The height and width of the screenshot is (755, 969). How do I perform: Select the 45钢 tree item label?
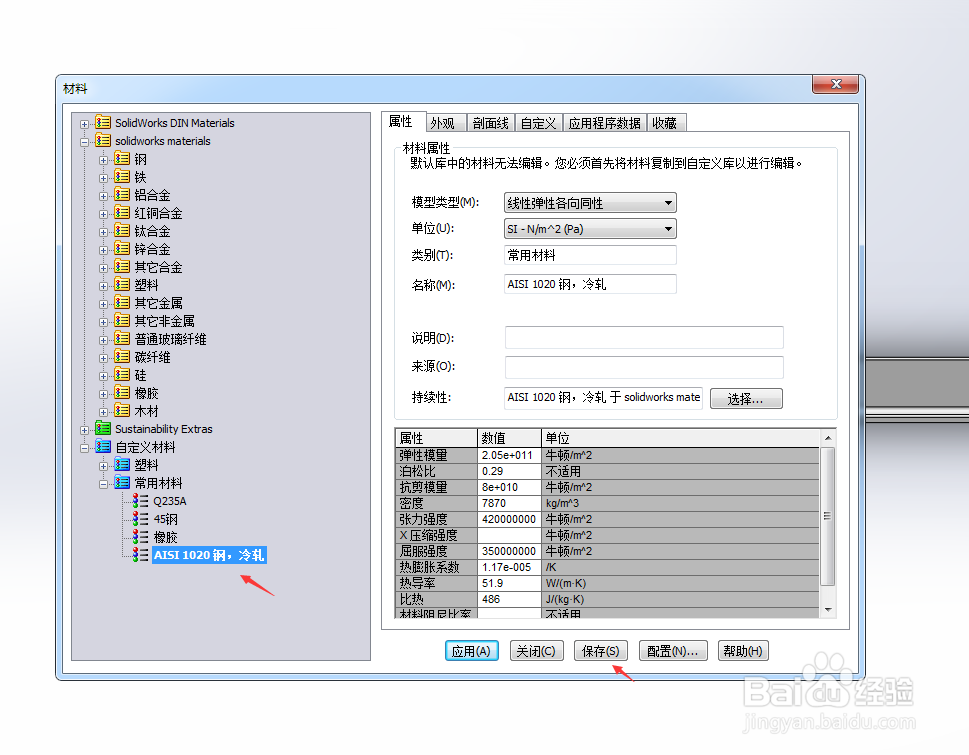pos(166,519)
